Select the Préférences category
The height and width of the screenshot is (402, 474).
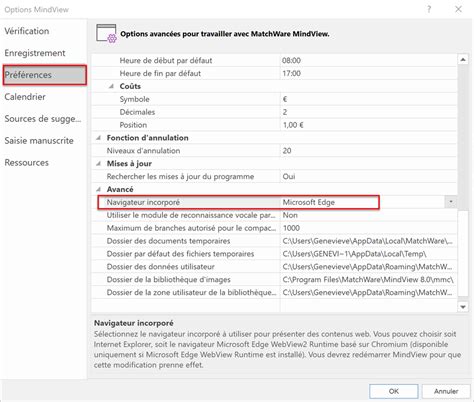pos(45,75)
